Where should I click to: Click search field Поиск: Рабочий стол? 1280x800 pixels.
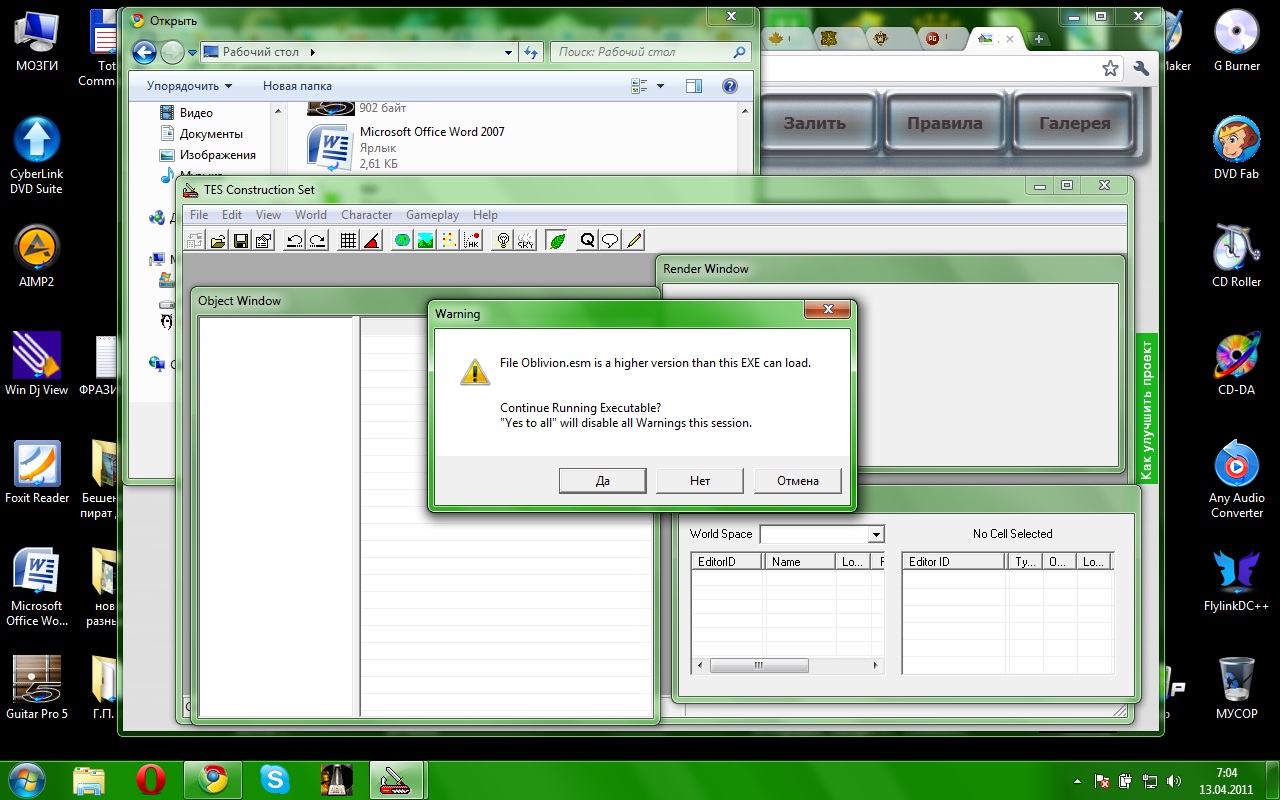[650, 52]
